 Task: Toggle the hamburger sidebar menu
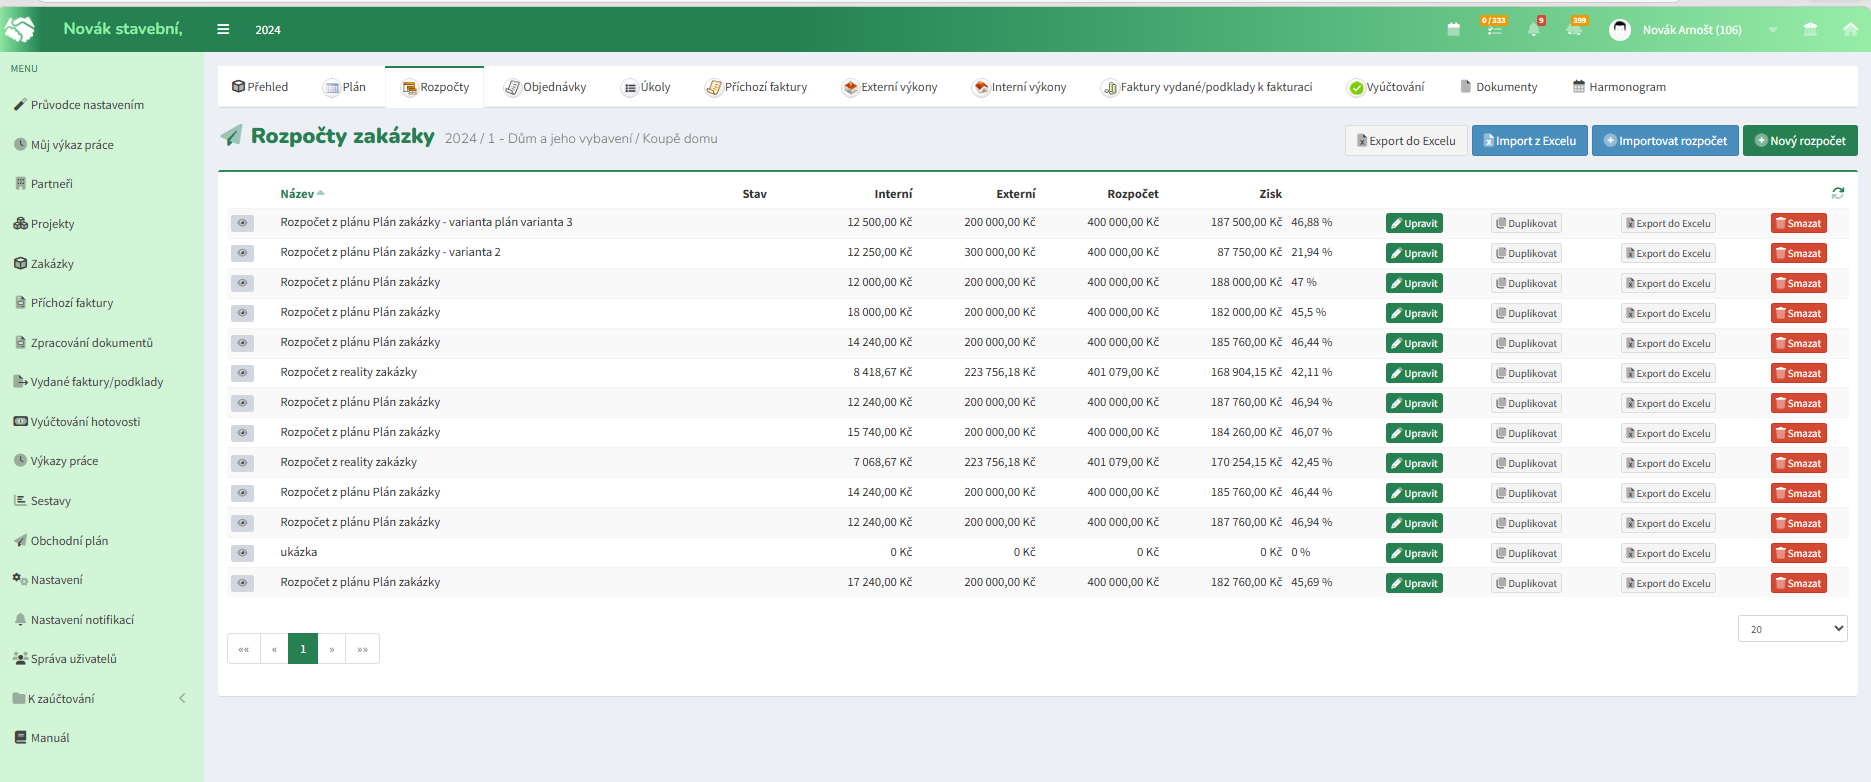[x=223, y=30]
